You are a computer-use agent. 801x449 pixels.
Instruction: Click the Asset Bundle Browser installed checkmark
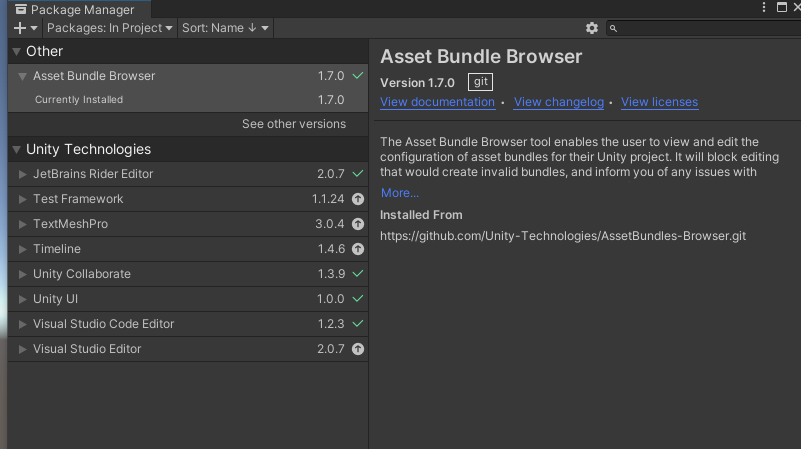[358, 76]
